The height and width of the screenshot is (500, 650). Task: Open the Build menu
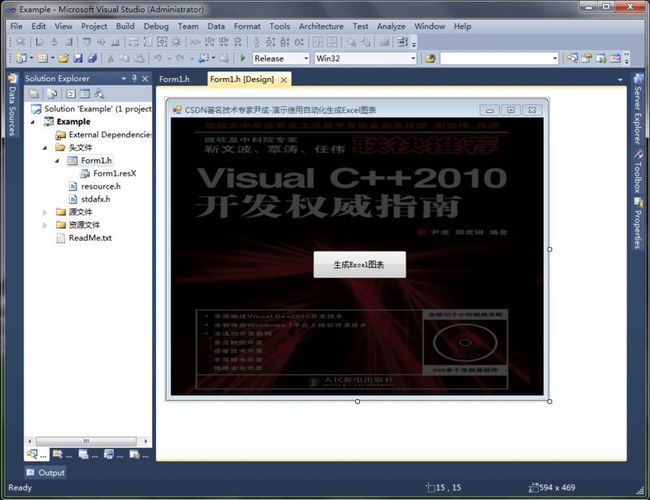point(125,26)
